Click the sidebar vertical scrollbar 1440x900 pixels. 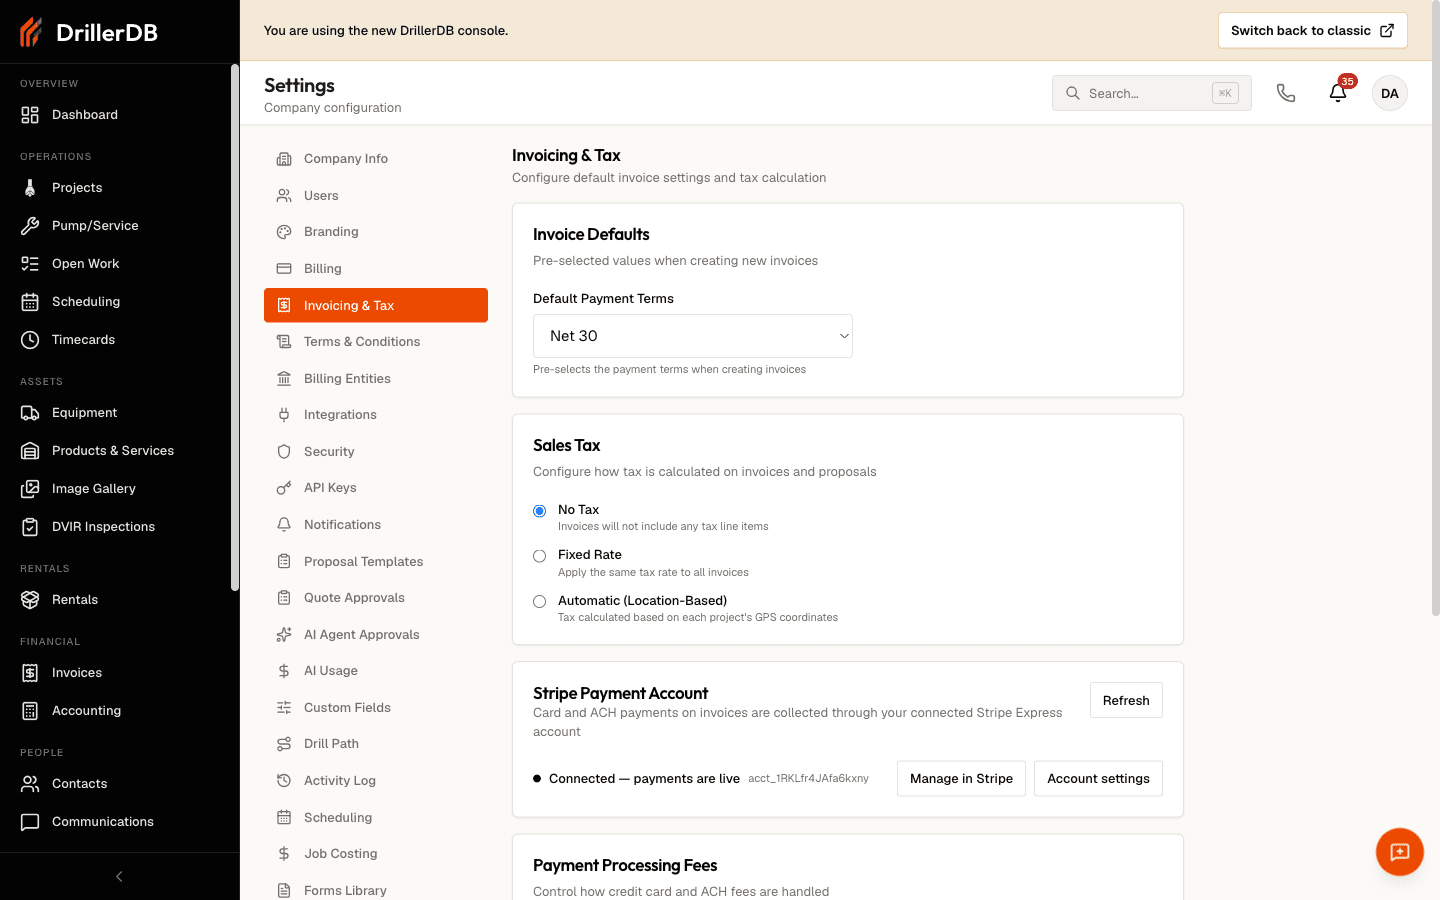click(x=235, y=328)
